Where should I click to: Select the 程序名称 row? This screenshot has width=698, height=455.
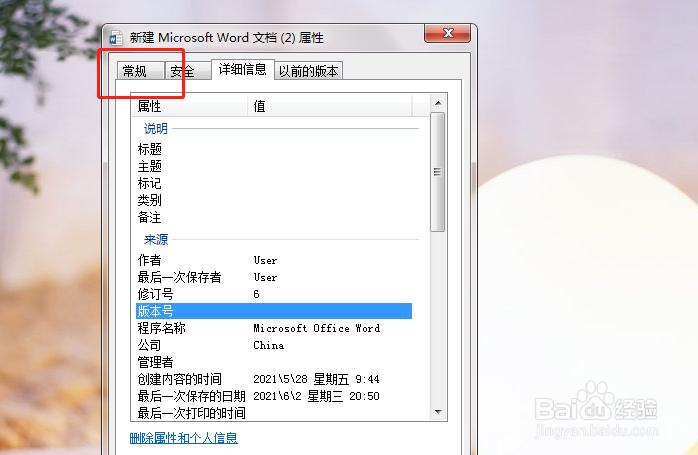[274, 328]
